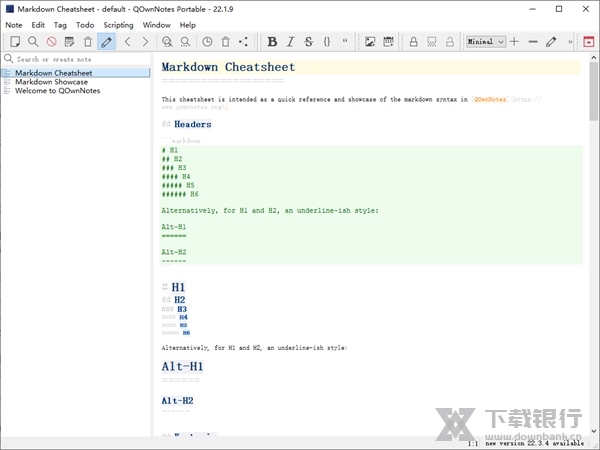
Task: Toggle note edit mode pencil icon
Action: click(106, 42)
